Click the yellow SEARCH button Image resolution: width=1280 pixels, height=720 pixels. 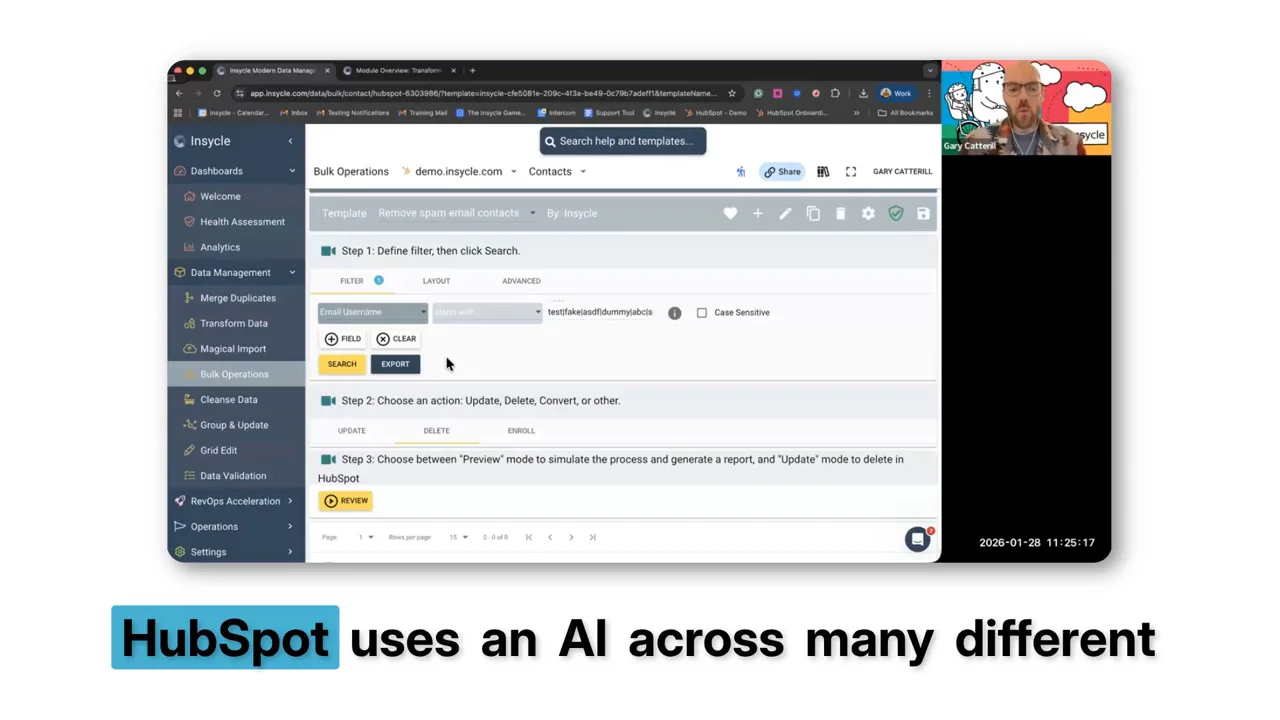[x=342, y=364]
